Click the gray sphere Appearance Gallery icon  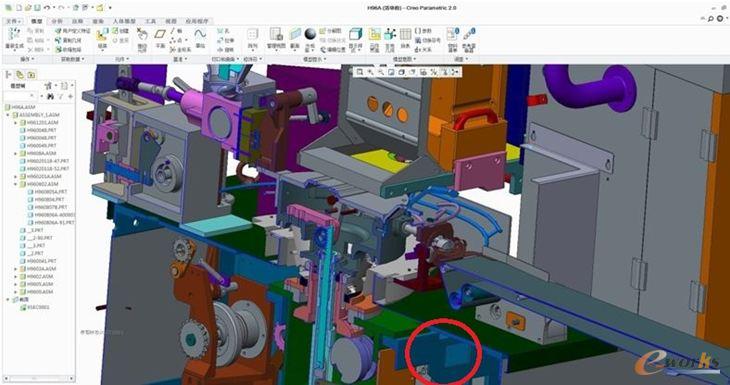click(310, 34)
